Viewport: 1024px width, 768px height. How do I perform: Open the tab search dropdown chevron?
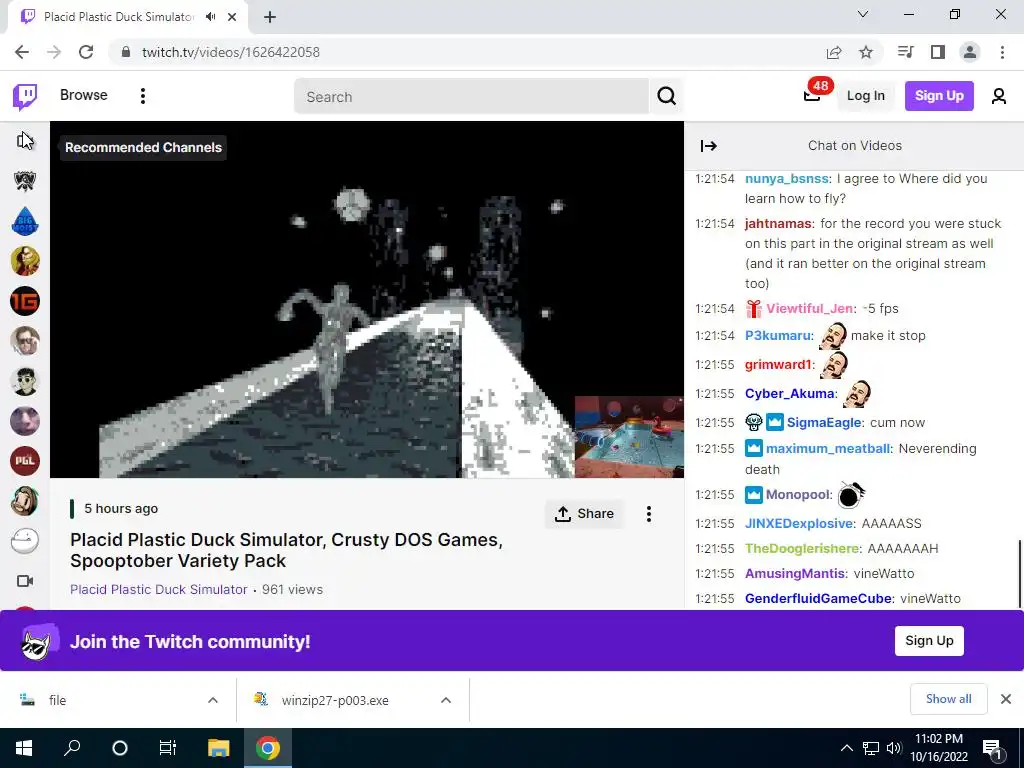tap(863, 14)
